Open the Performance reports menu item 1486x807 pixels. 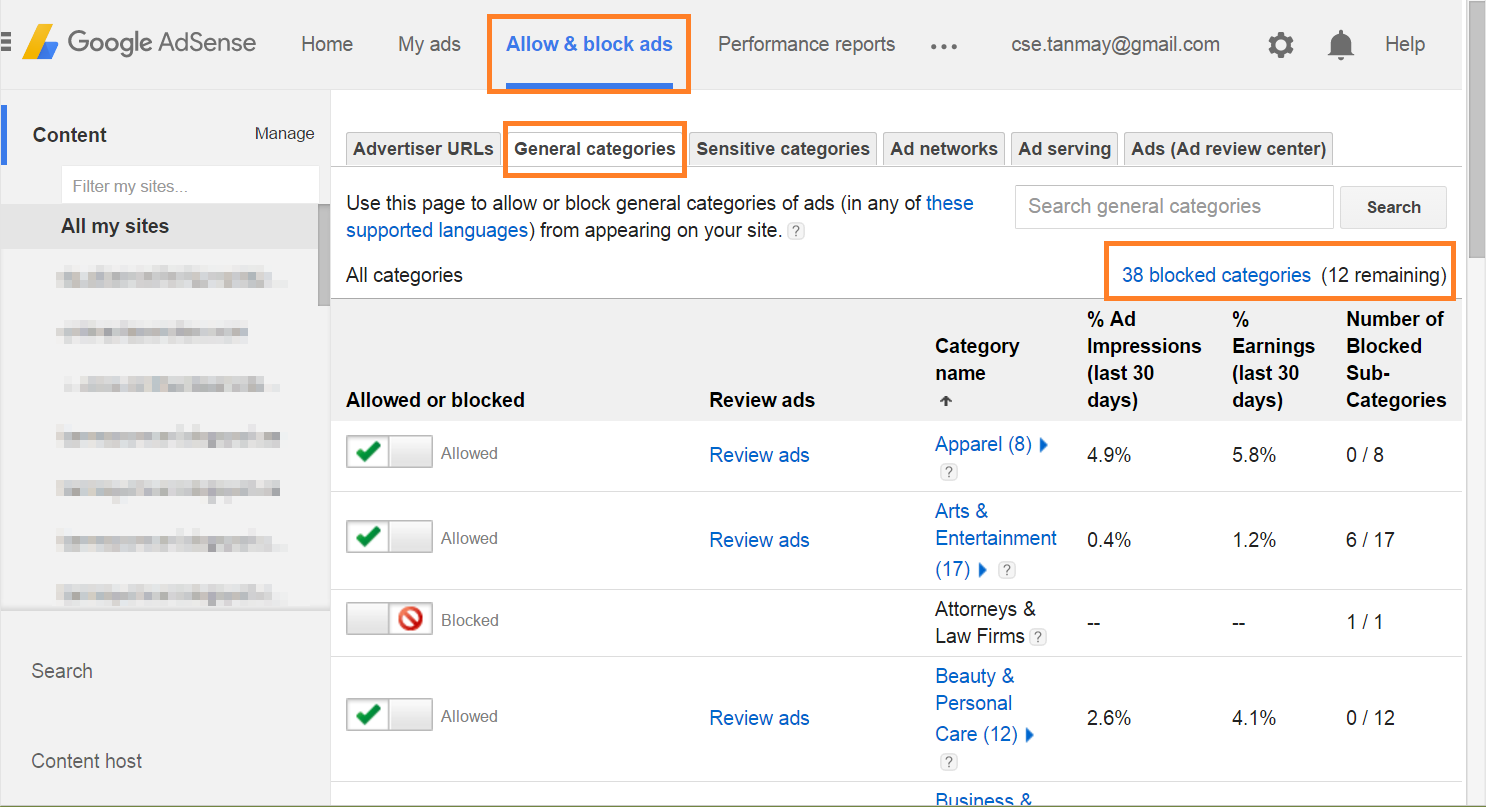coord(806,44)
